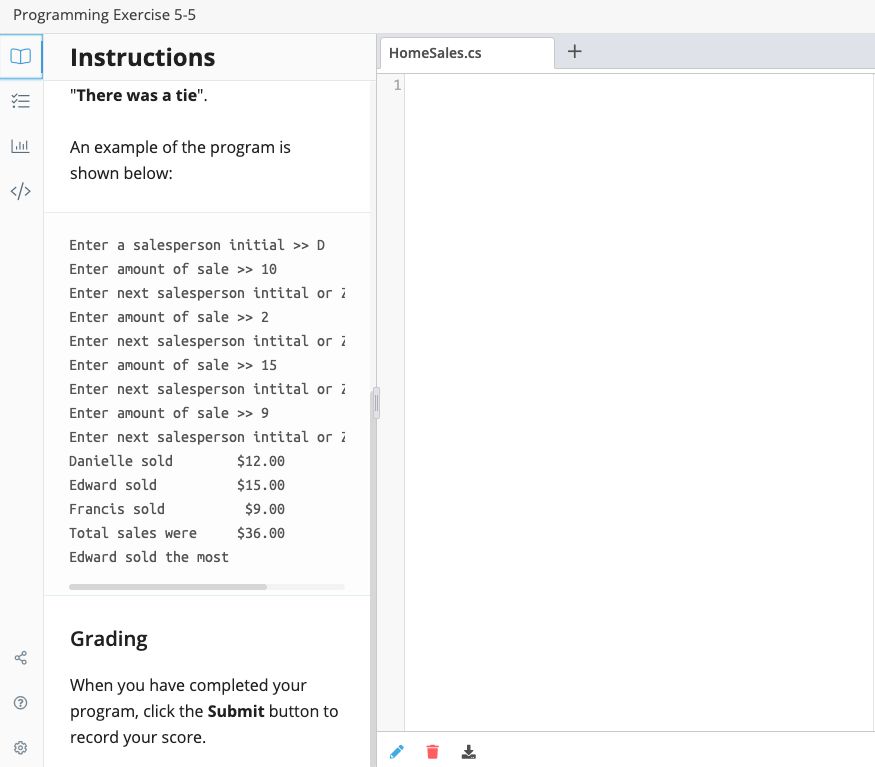Click the bold 'Submit' word in grading text
875x767 pixels.
coord(236,711)
